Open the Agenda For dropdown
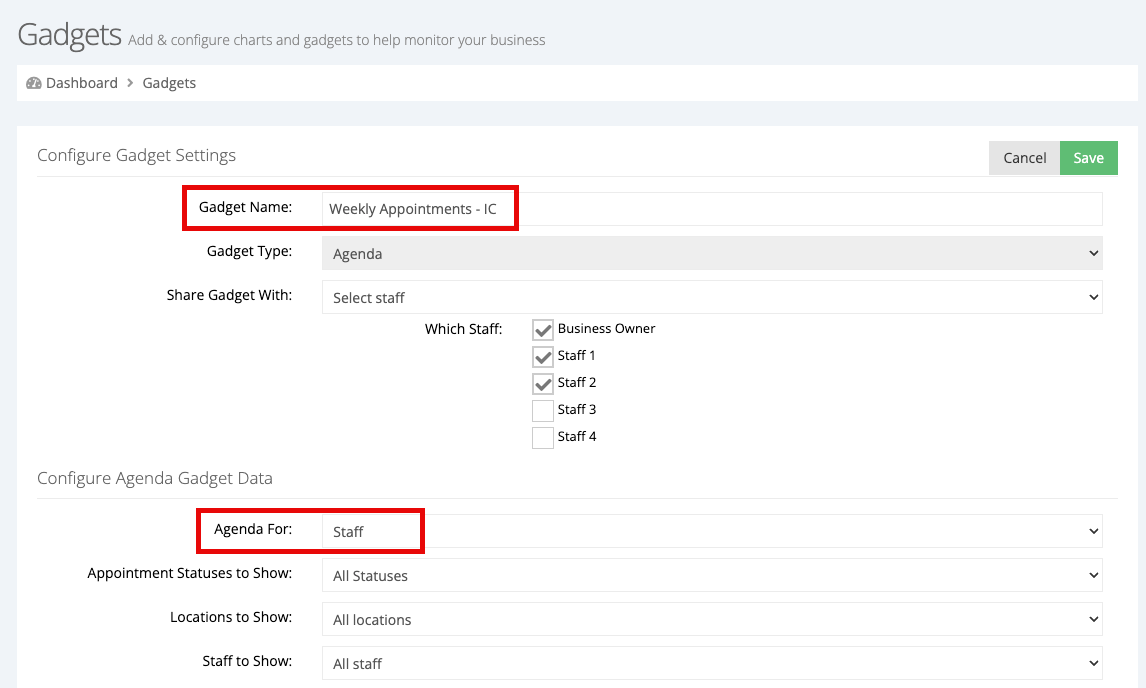This screenshot has height=688, width=1146. pos(712,532)
